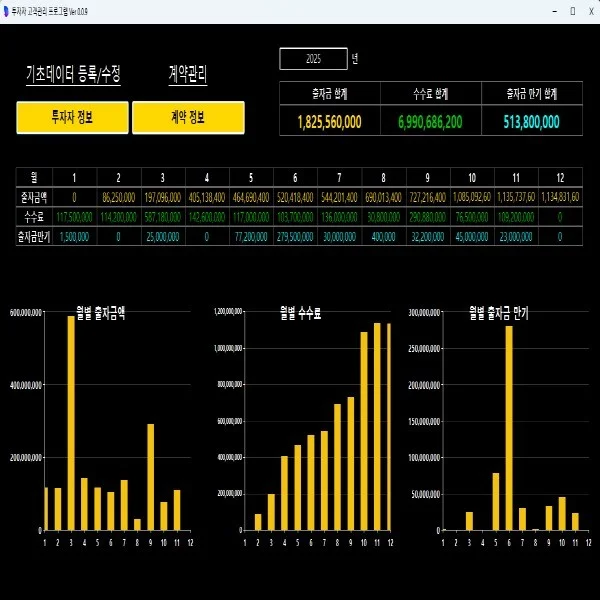
Task: Click the 수수료 row header in the table
Action: 34,216
